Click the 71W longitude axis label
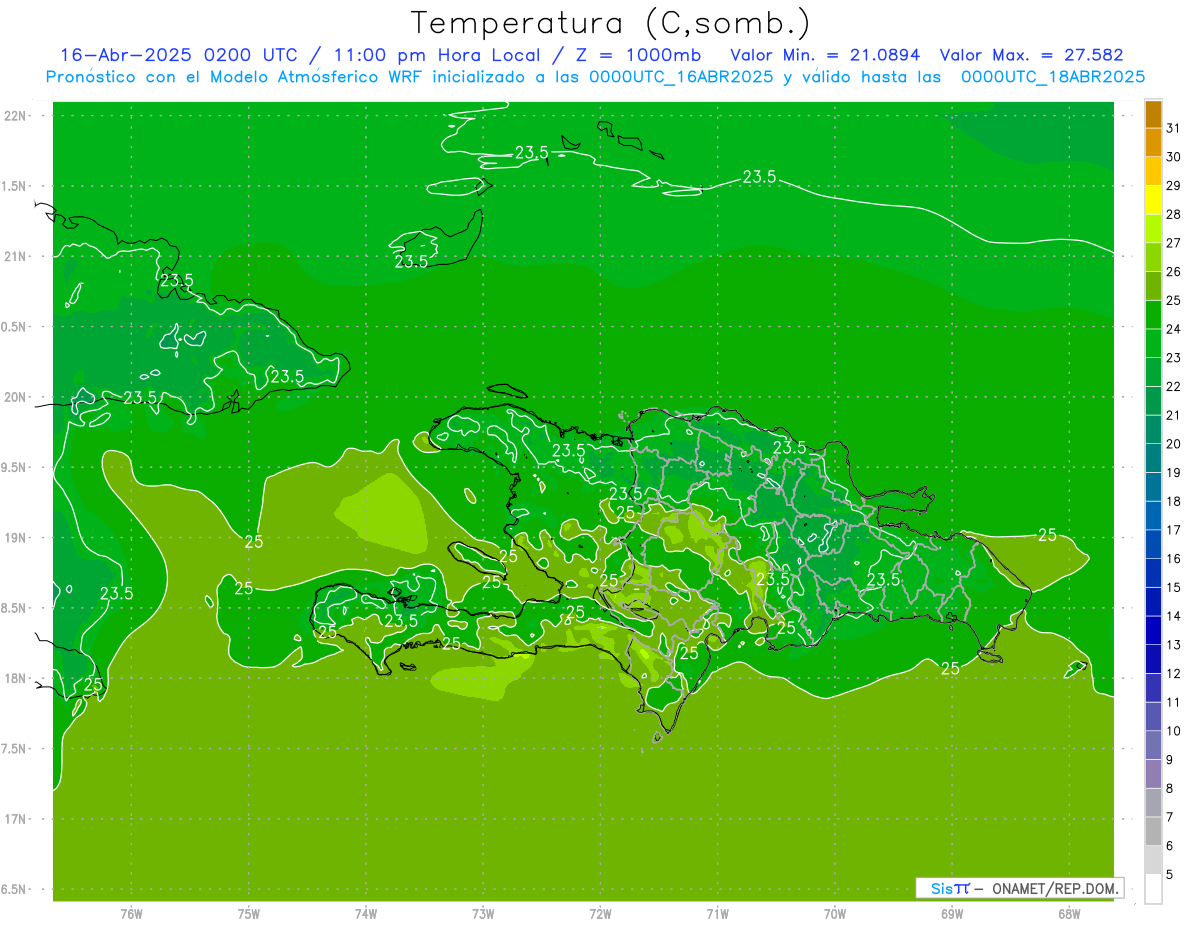 click(x=717, y=914)
